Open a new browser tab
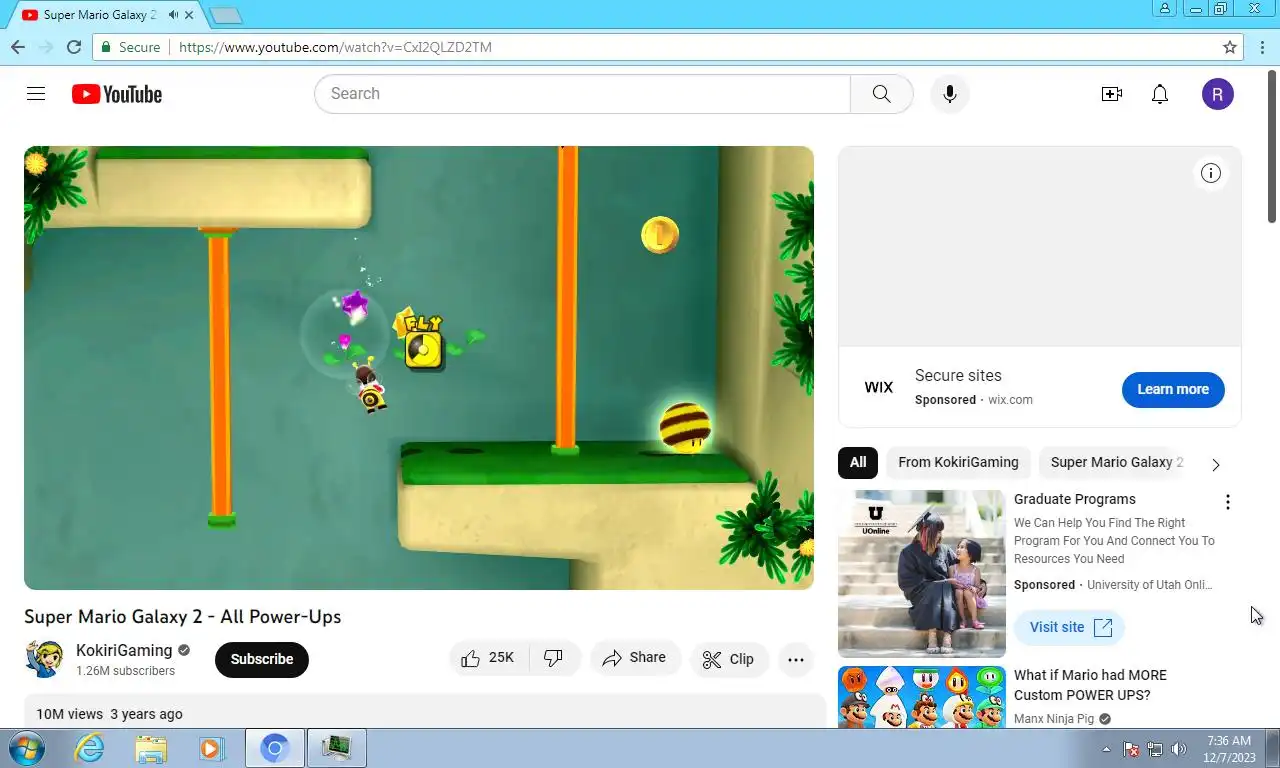Image resolution: width=1280 pixels, height=768 pixels. point(226,15)
